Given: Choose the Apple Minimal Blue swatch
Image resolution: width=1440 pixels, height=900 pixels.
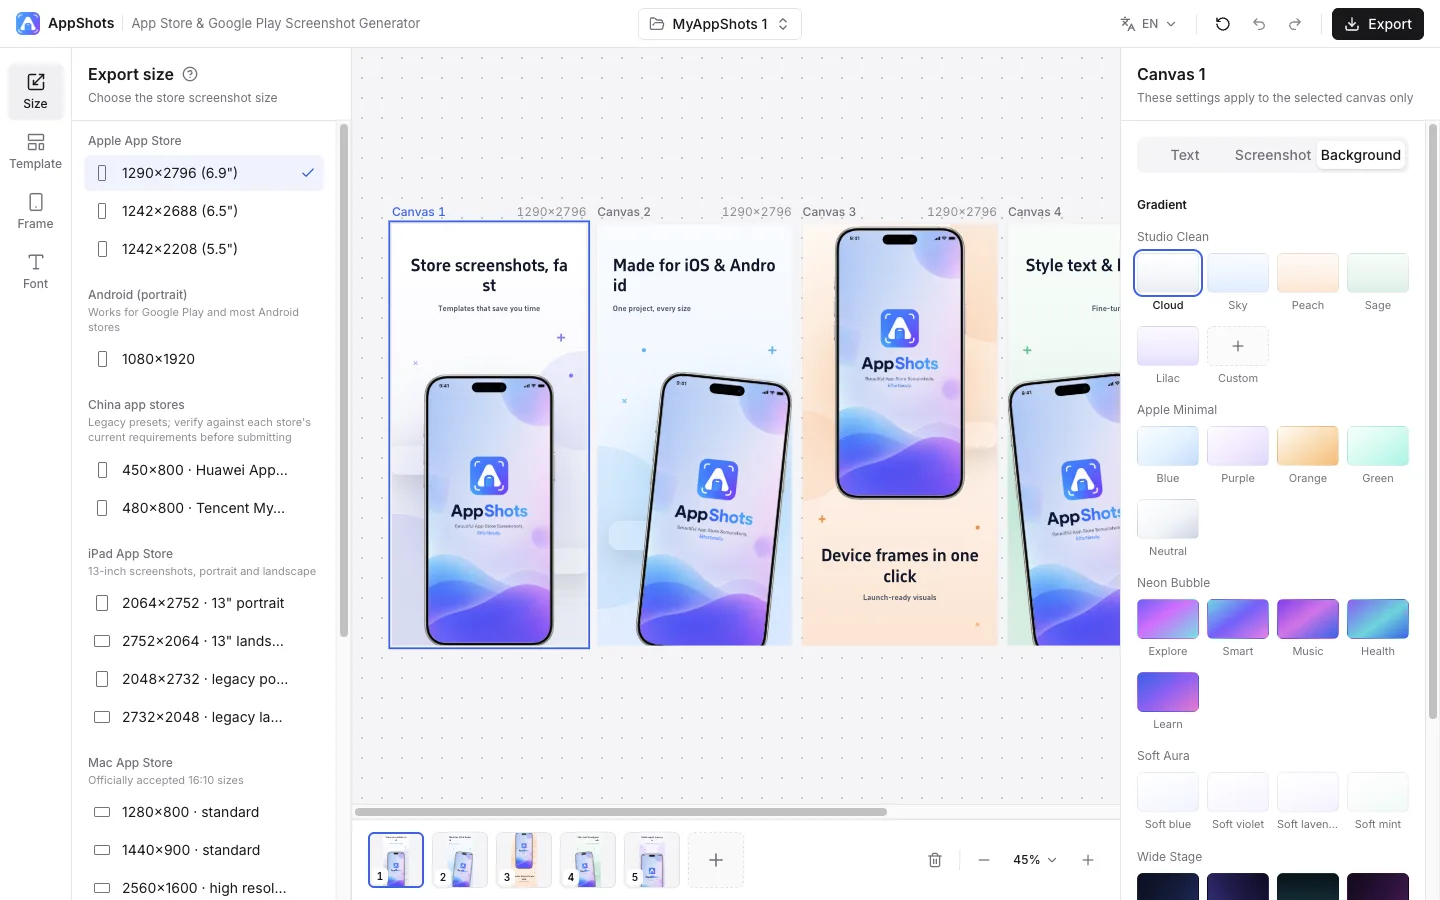Looking at the screenshot, I should [x=1168, y=446].
